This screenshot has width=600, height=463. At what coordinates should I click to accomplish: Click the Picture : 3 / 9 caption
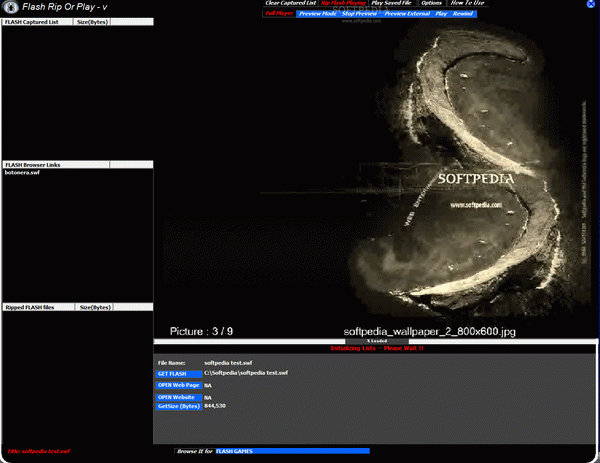(201, 331)
